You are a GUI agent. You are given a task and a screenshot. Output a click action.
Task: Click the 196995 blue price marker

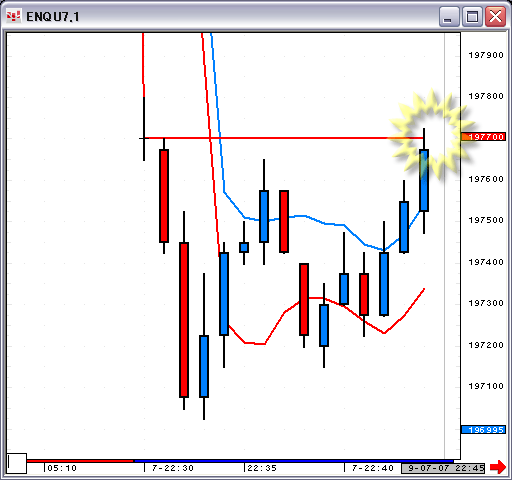(483, 429)
